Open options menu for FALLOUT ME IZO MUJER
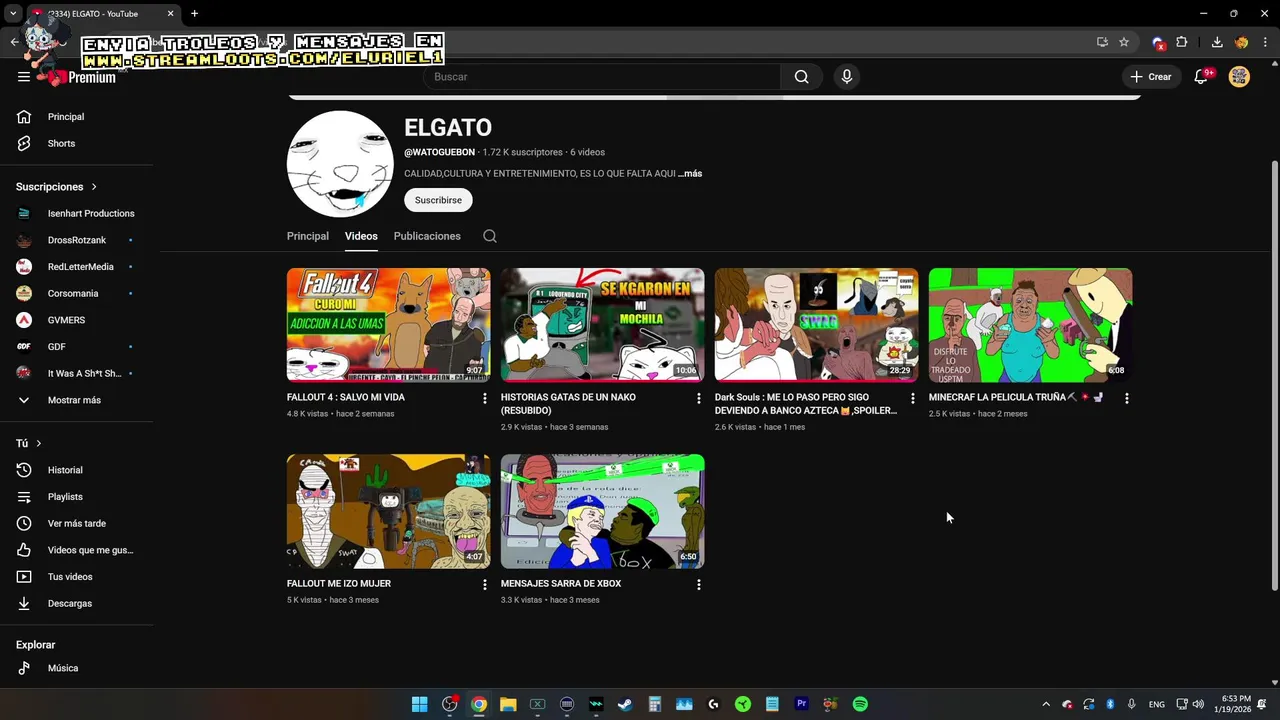1280x720 pixels. click(485, 584)
